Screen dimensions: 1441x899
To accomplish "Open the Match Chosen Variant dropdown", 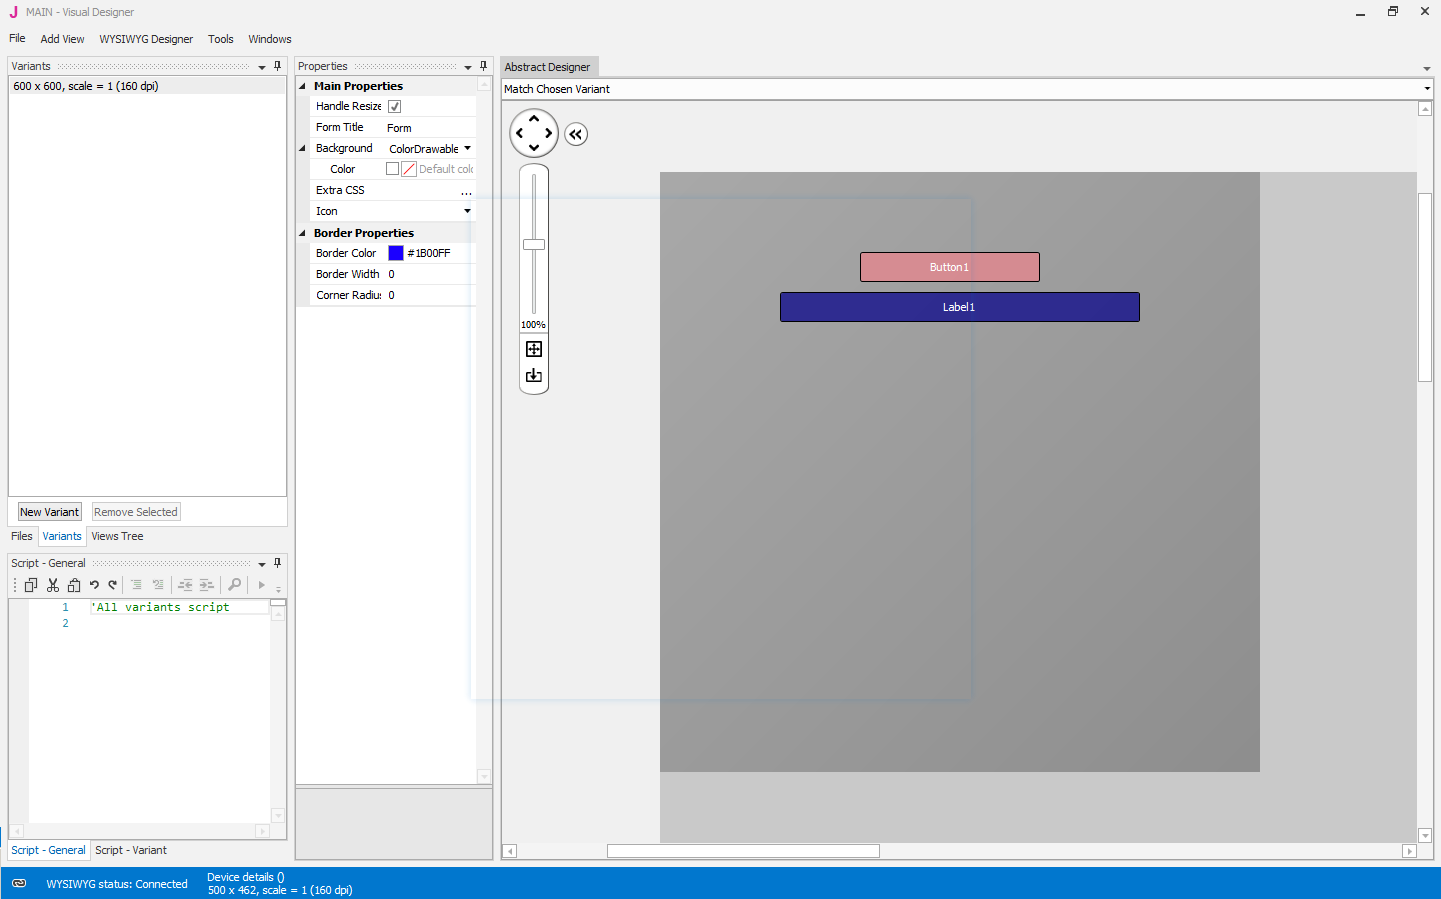I will click(x=1427, y=89).
